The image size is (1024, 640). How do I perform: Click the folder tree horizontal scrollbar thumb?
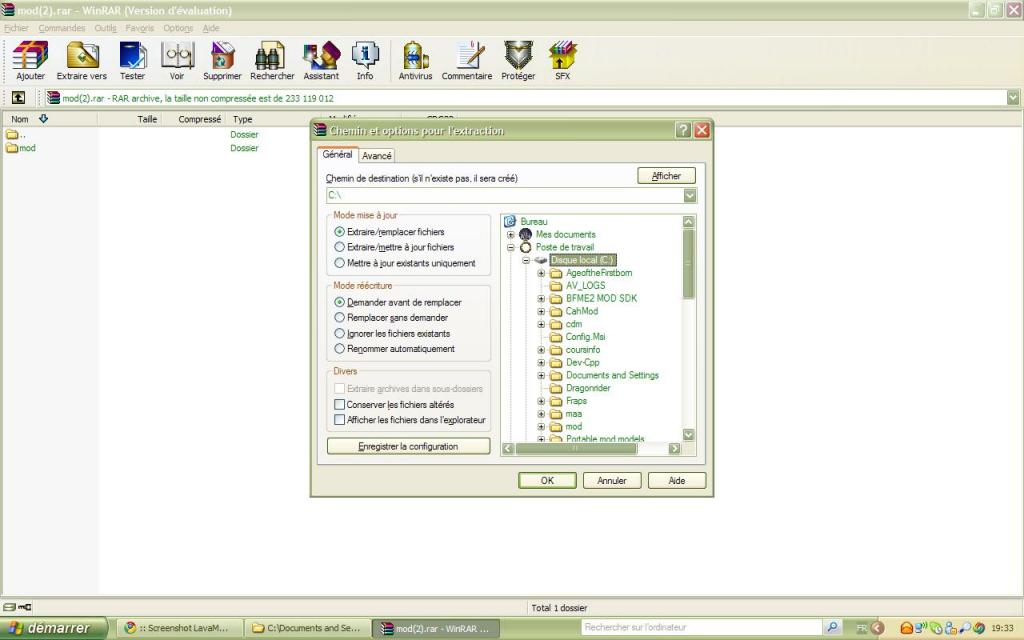[575, 449]
